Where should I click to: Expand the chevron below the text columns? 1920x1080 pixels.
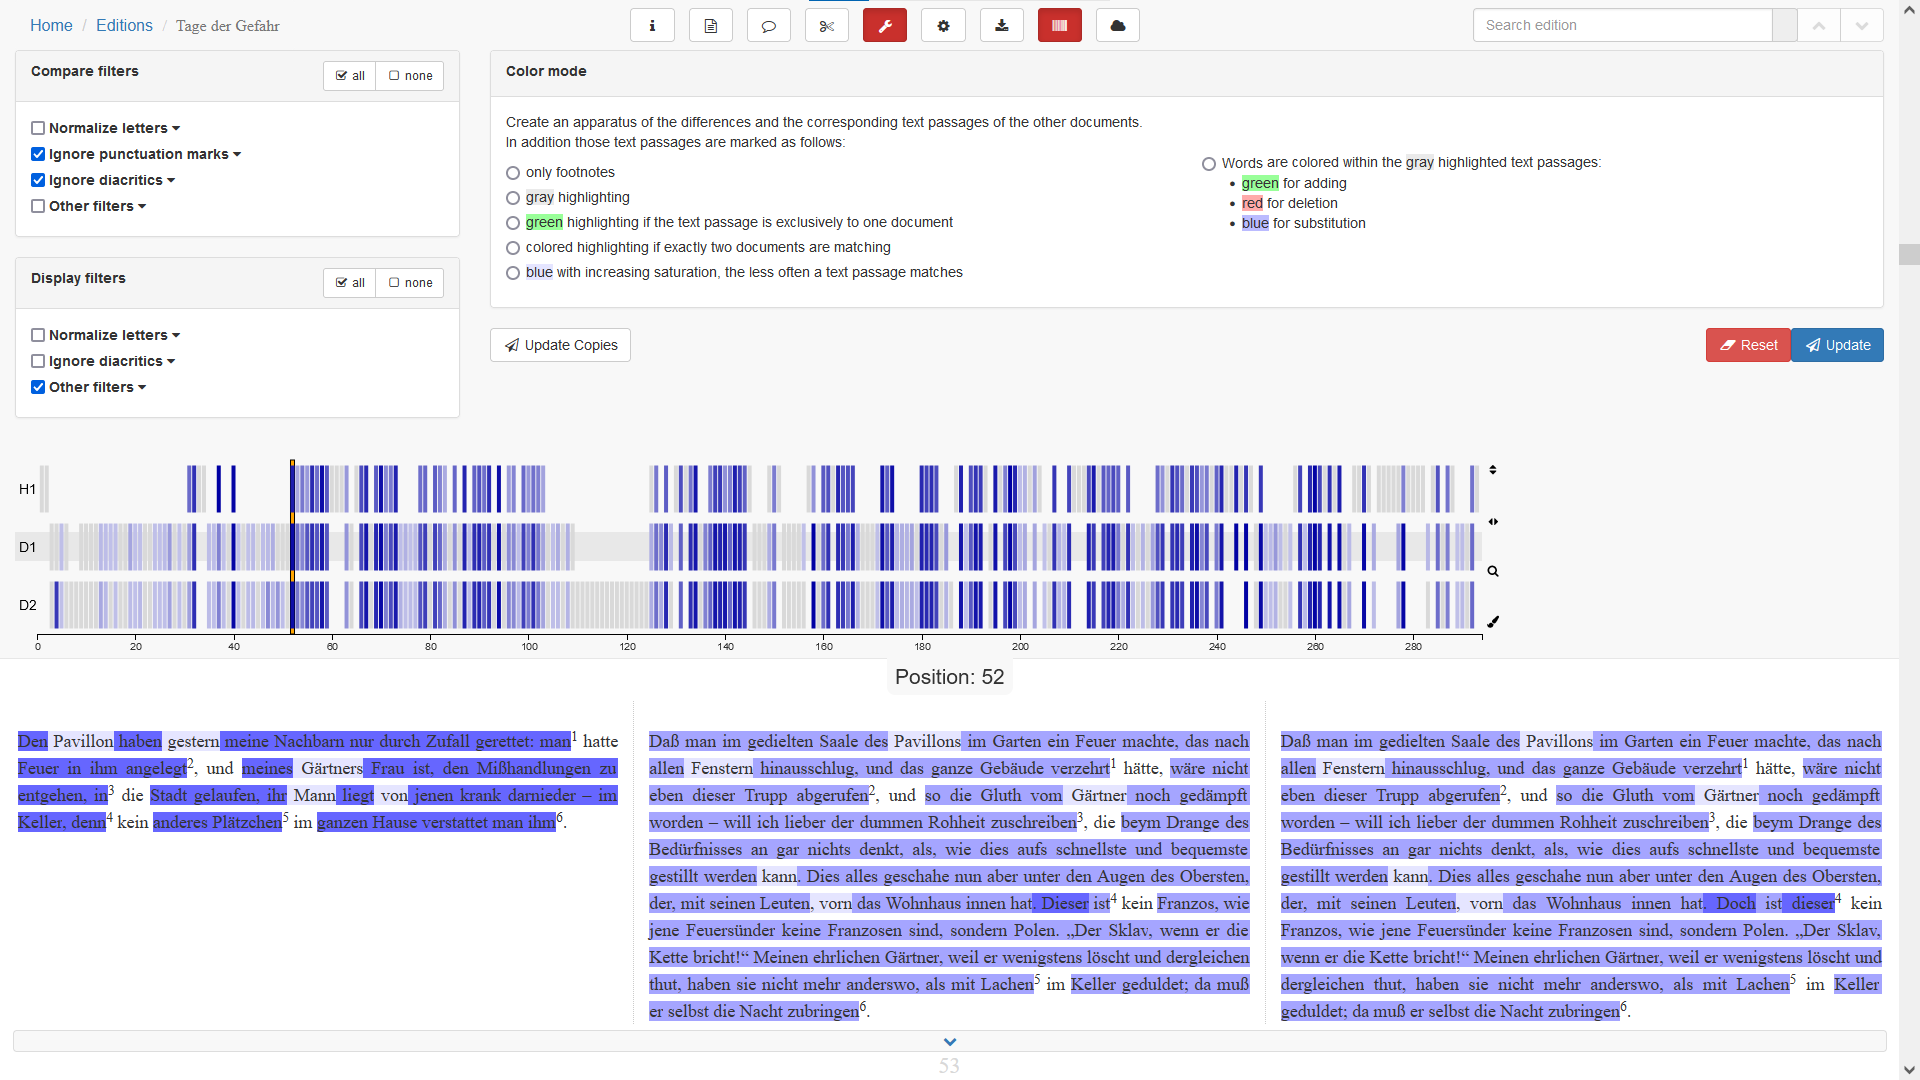point(949,1041)
